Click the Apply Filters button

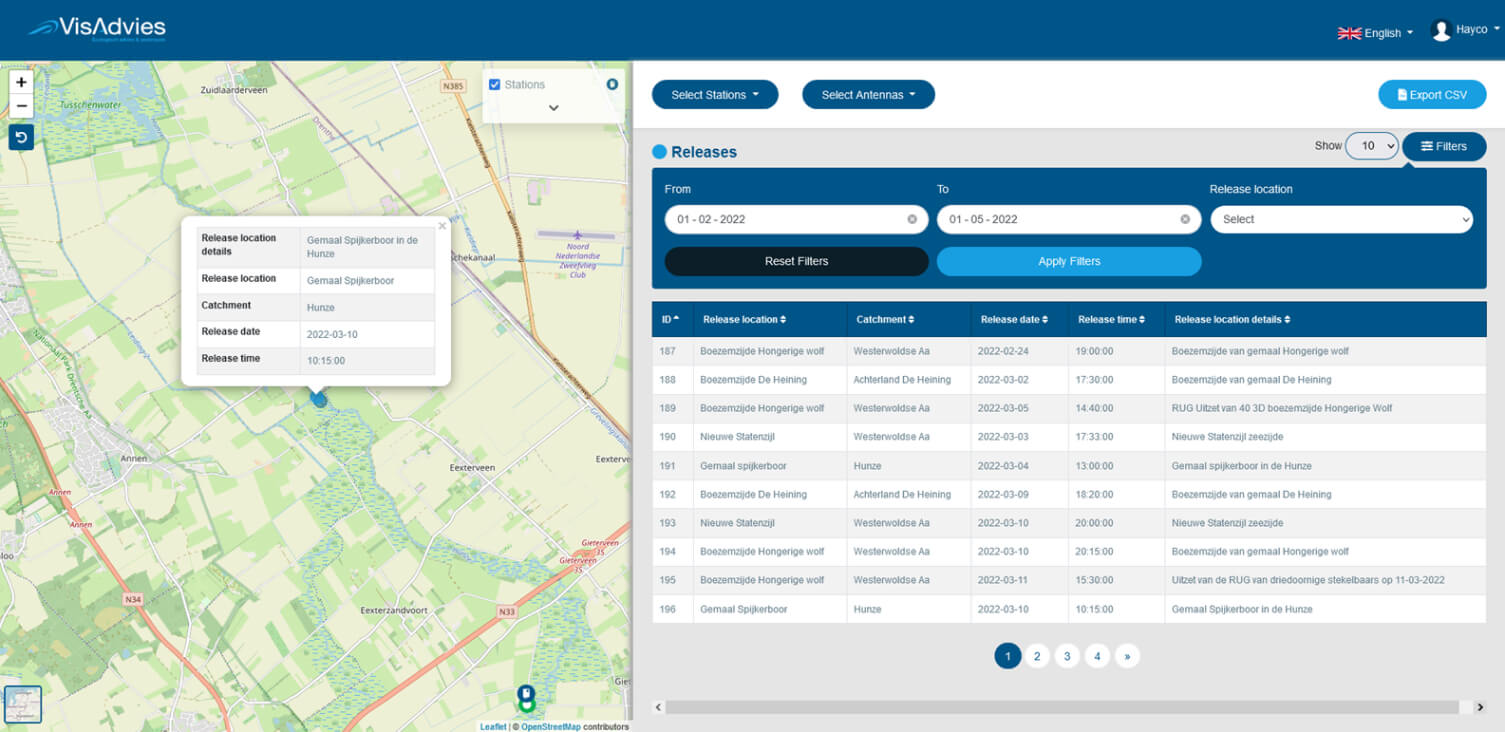click(x=1068, y=261)
